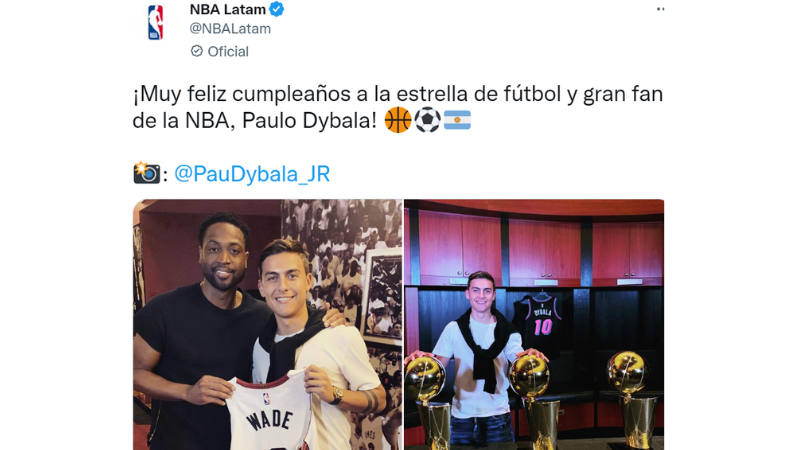
Task: Click the WADE jersey in left photo
Action: coord(270,413)
